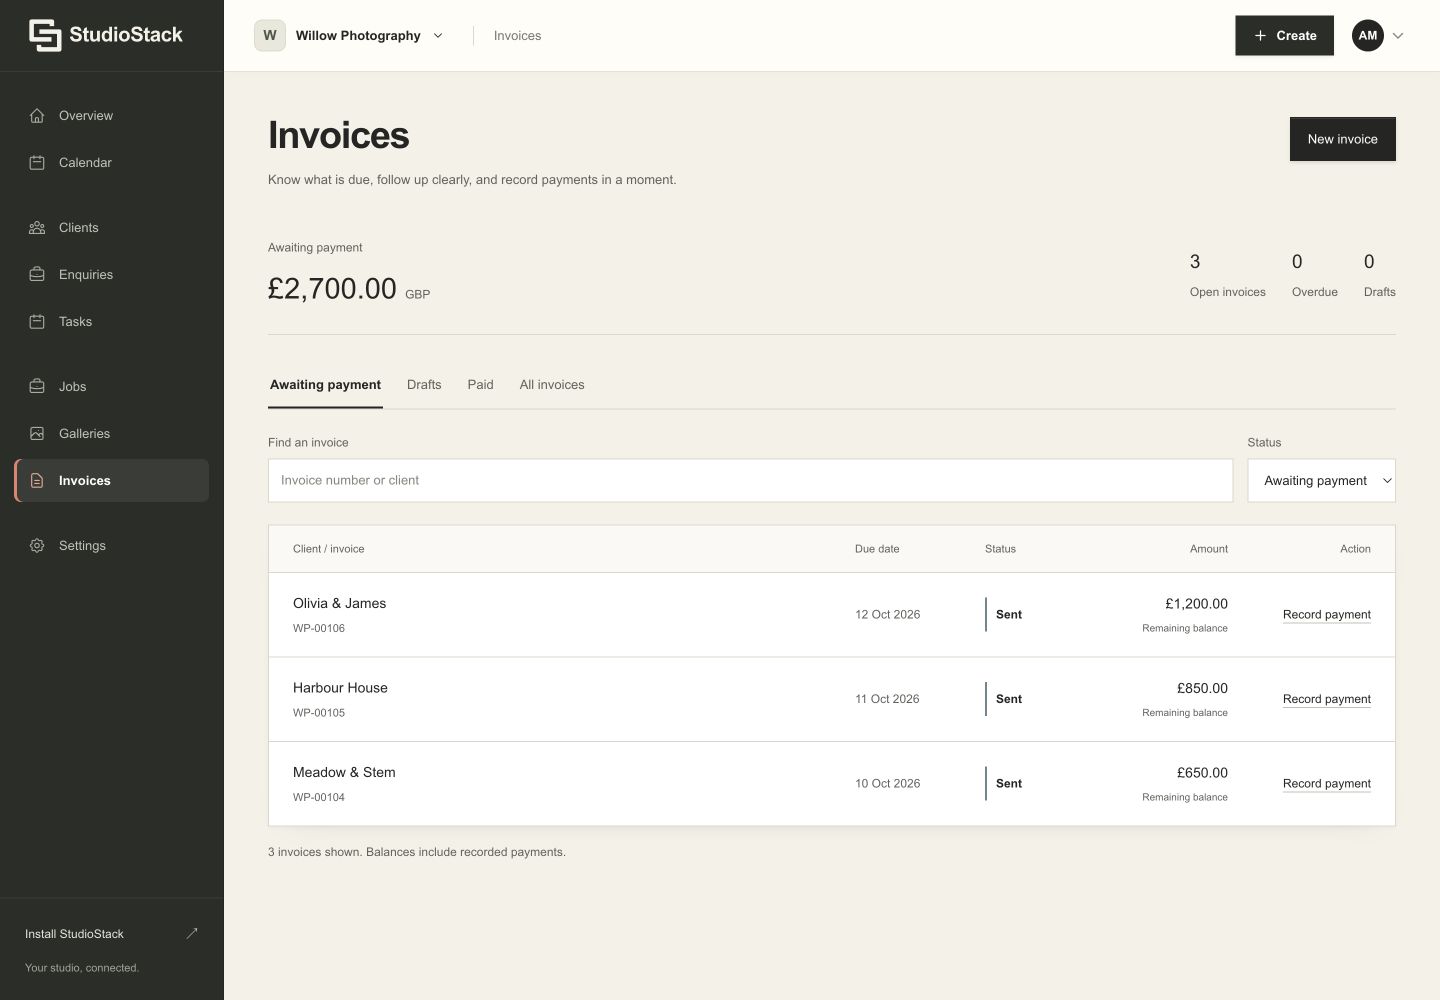Click the Open invoices count

1227,275
